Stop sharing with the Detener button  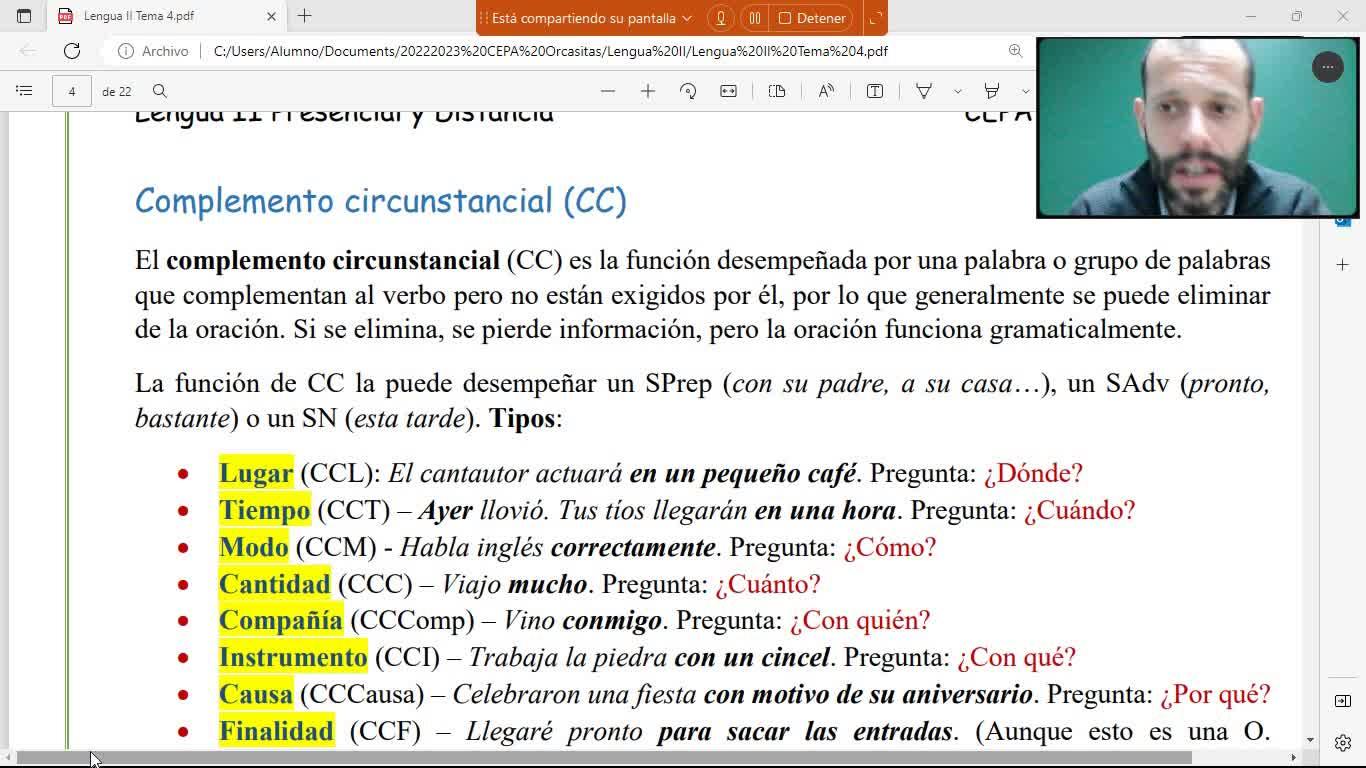click(x=813, y=18)
